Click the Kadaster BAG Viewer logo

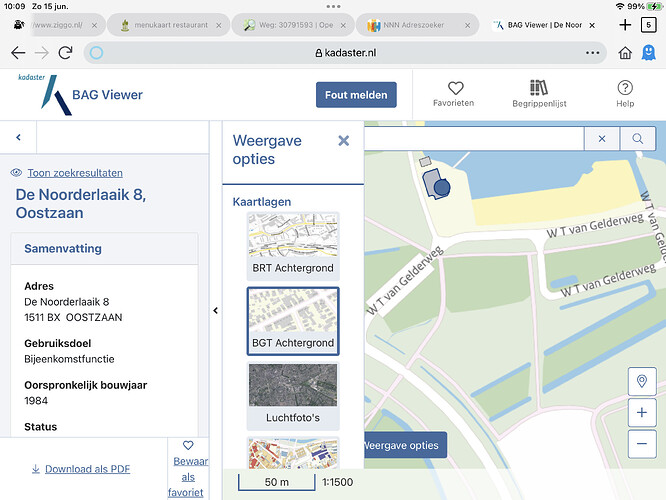(80, 94)
